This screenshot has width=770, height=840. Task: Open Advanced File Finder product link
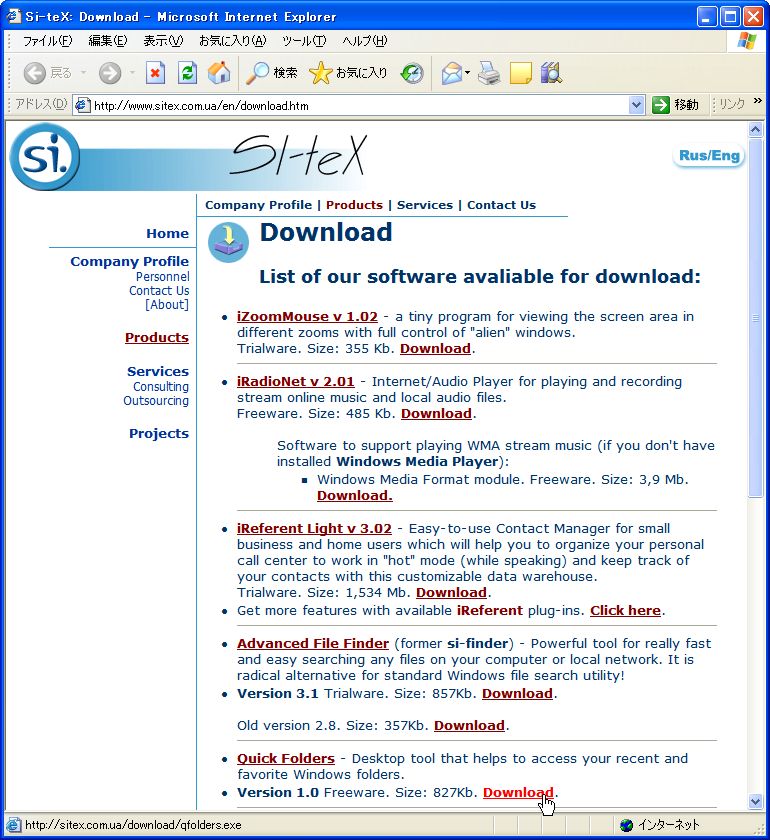[x=313, y=643]
